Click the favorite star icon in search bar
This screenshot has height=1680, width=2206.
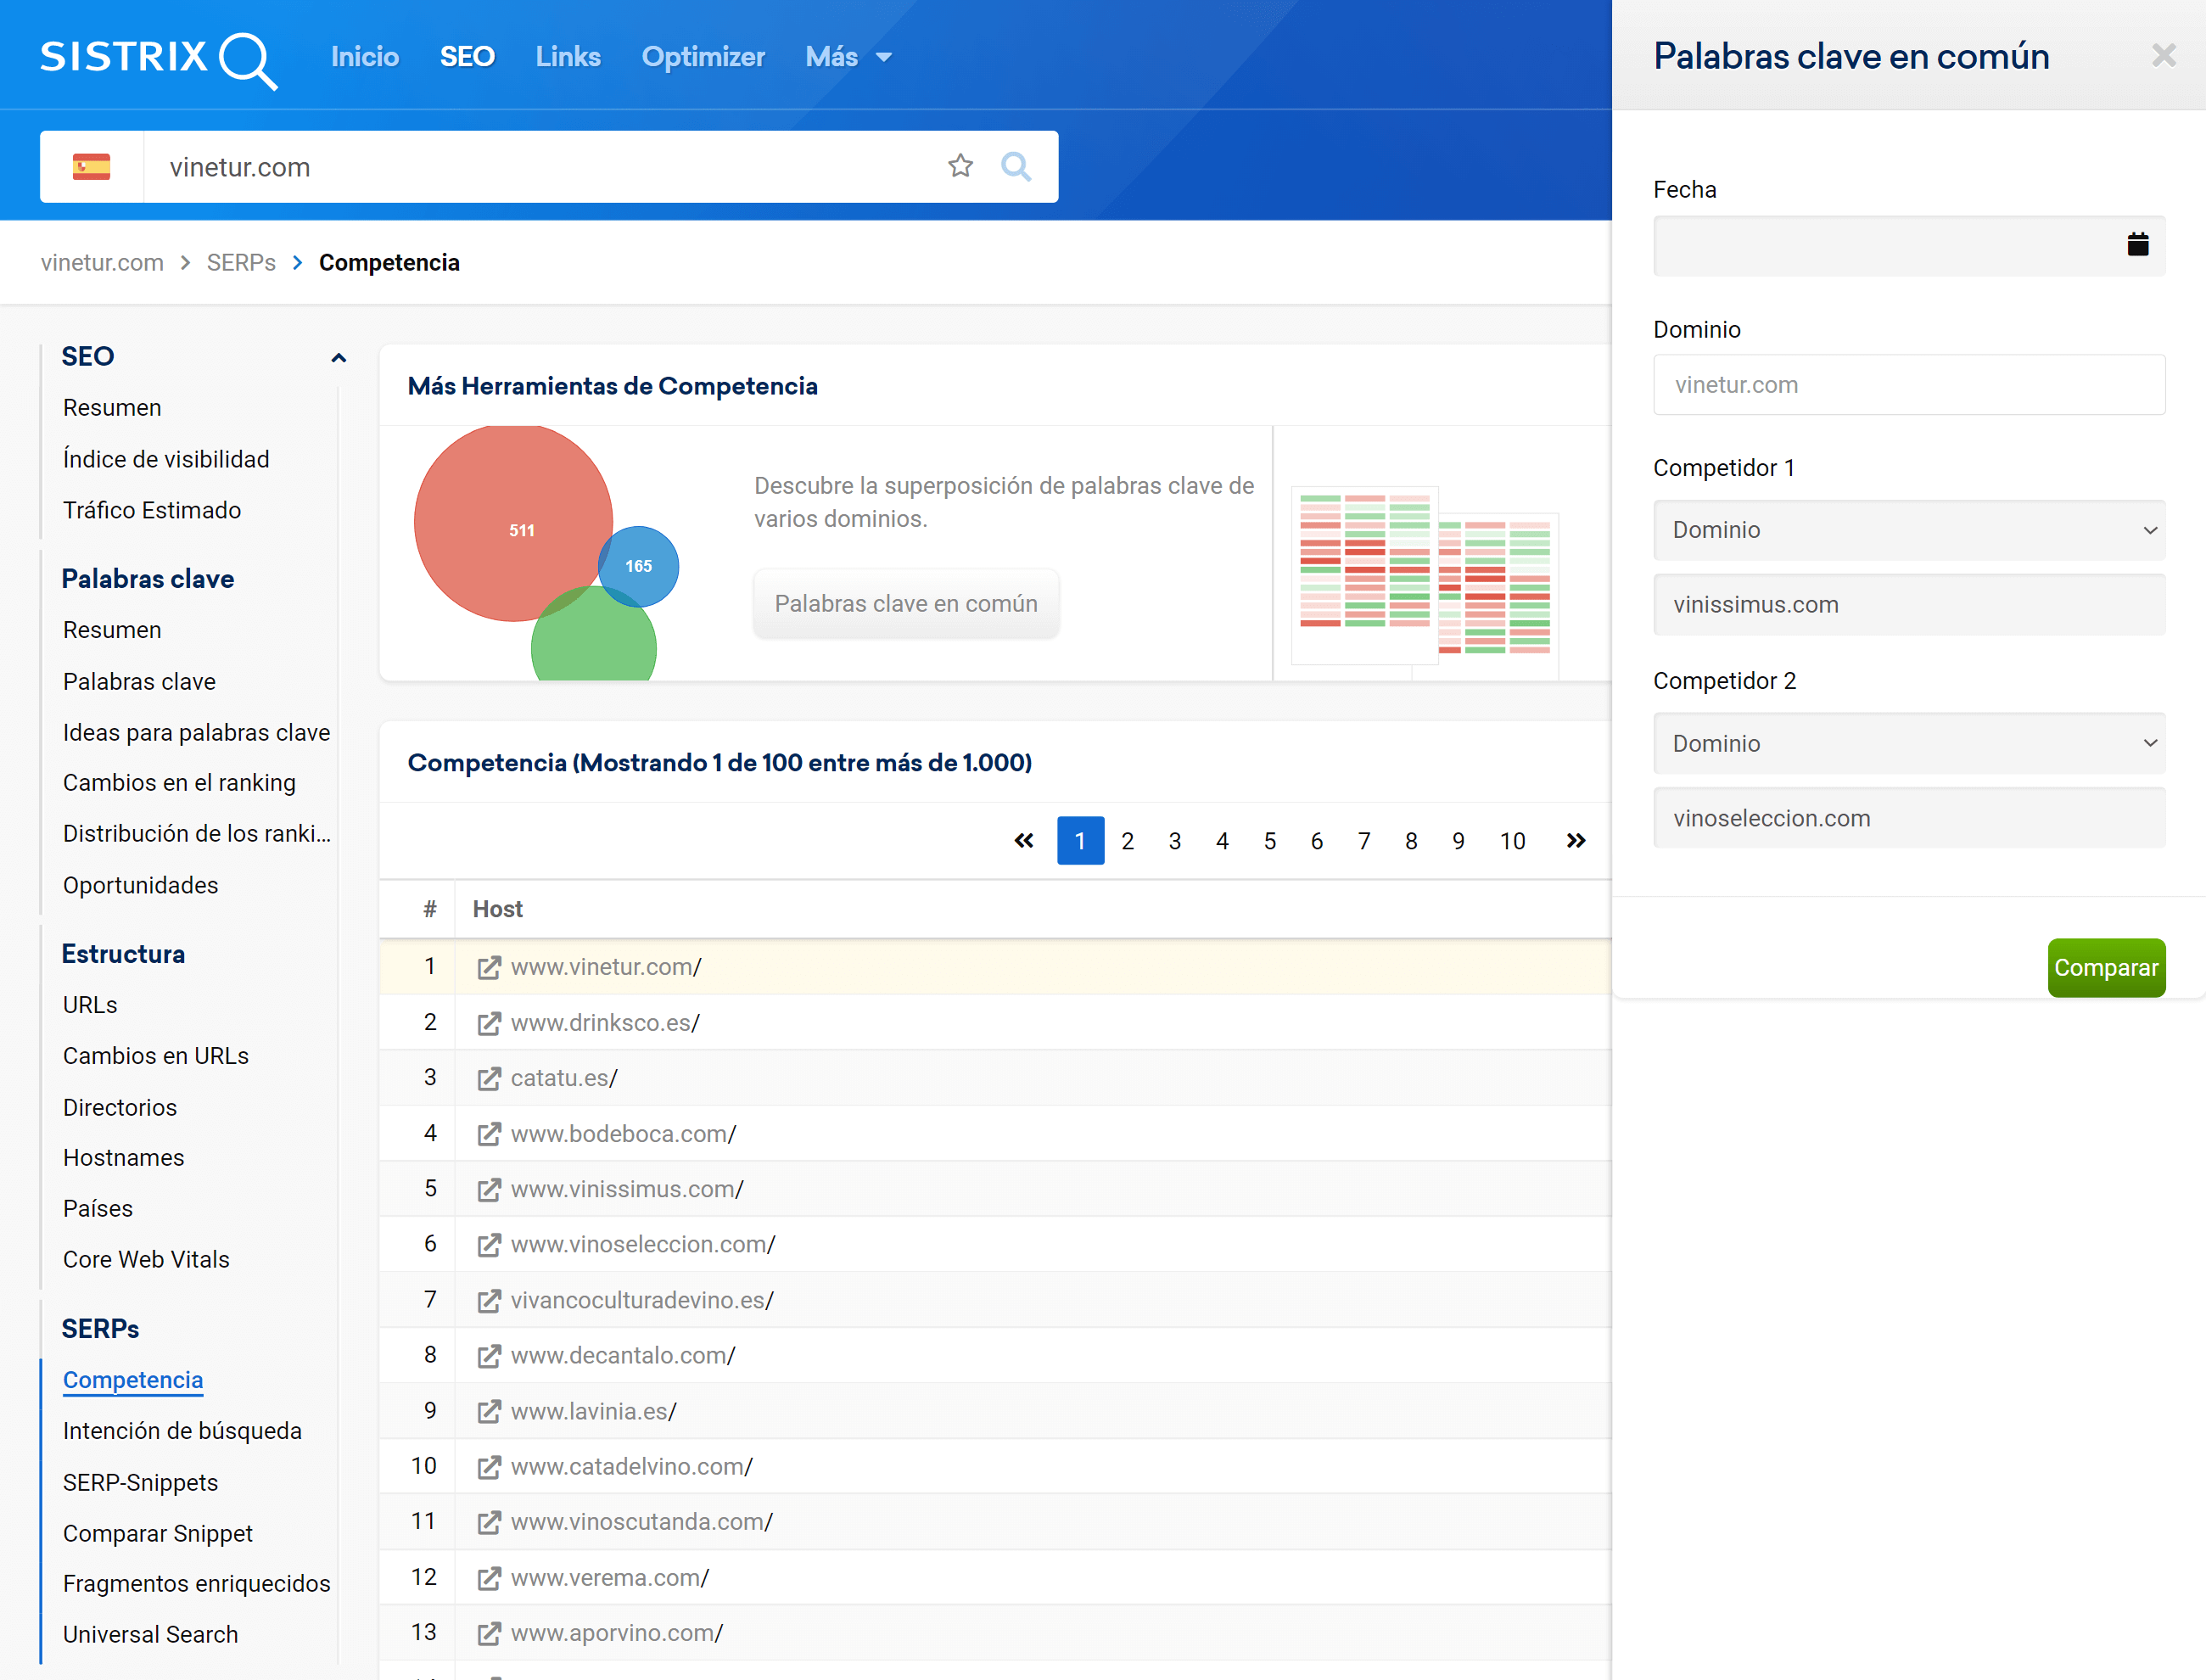click(960, 166)
